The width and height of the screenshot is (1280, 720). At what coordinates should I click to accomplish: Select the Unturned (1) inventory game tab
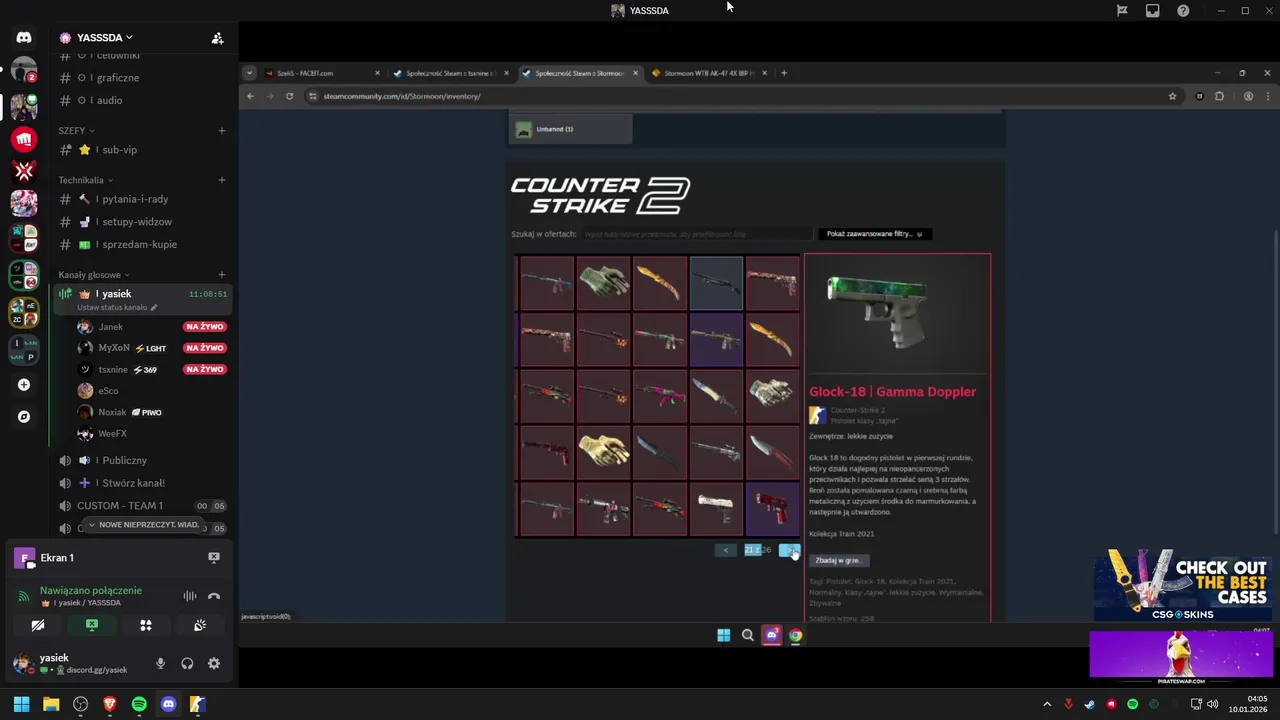(571, 129)
